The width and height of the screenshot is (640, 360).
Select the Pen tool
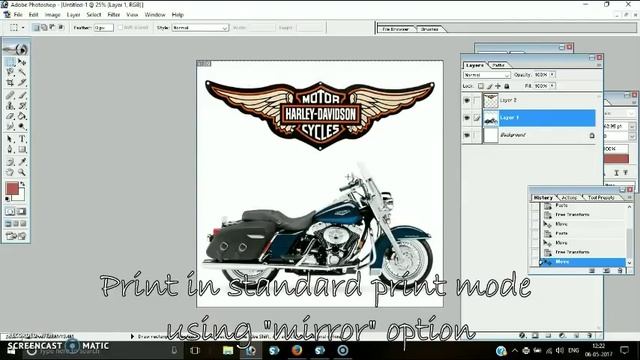[x=10, y=149]
